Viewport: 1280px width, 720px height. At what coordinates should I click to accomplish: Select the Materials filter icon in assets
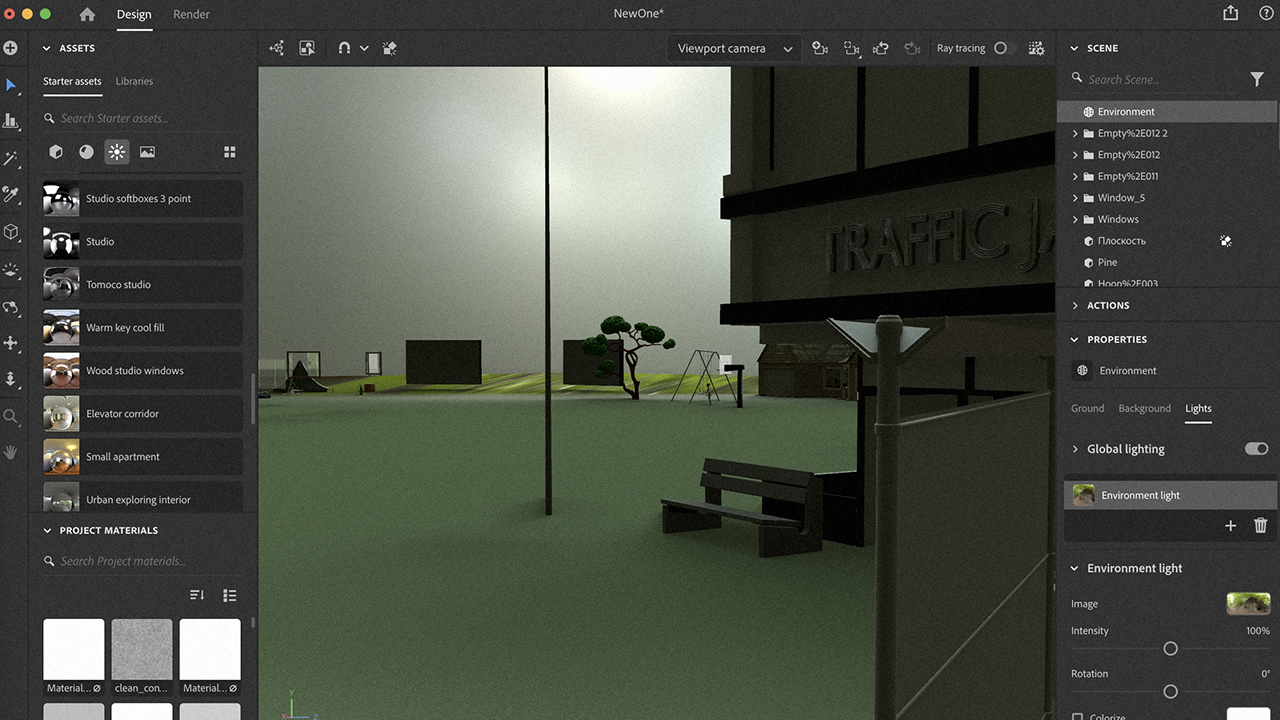[87, 152]
